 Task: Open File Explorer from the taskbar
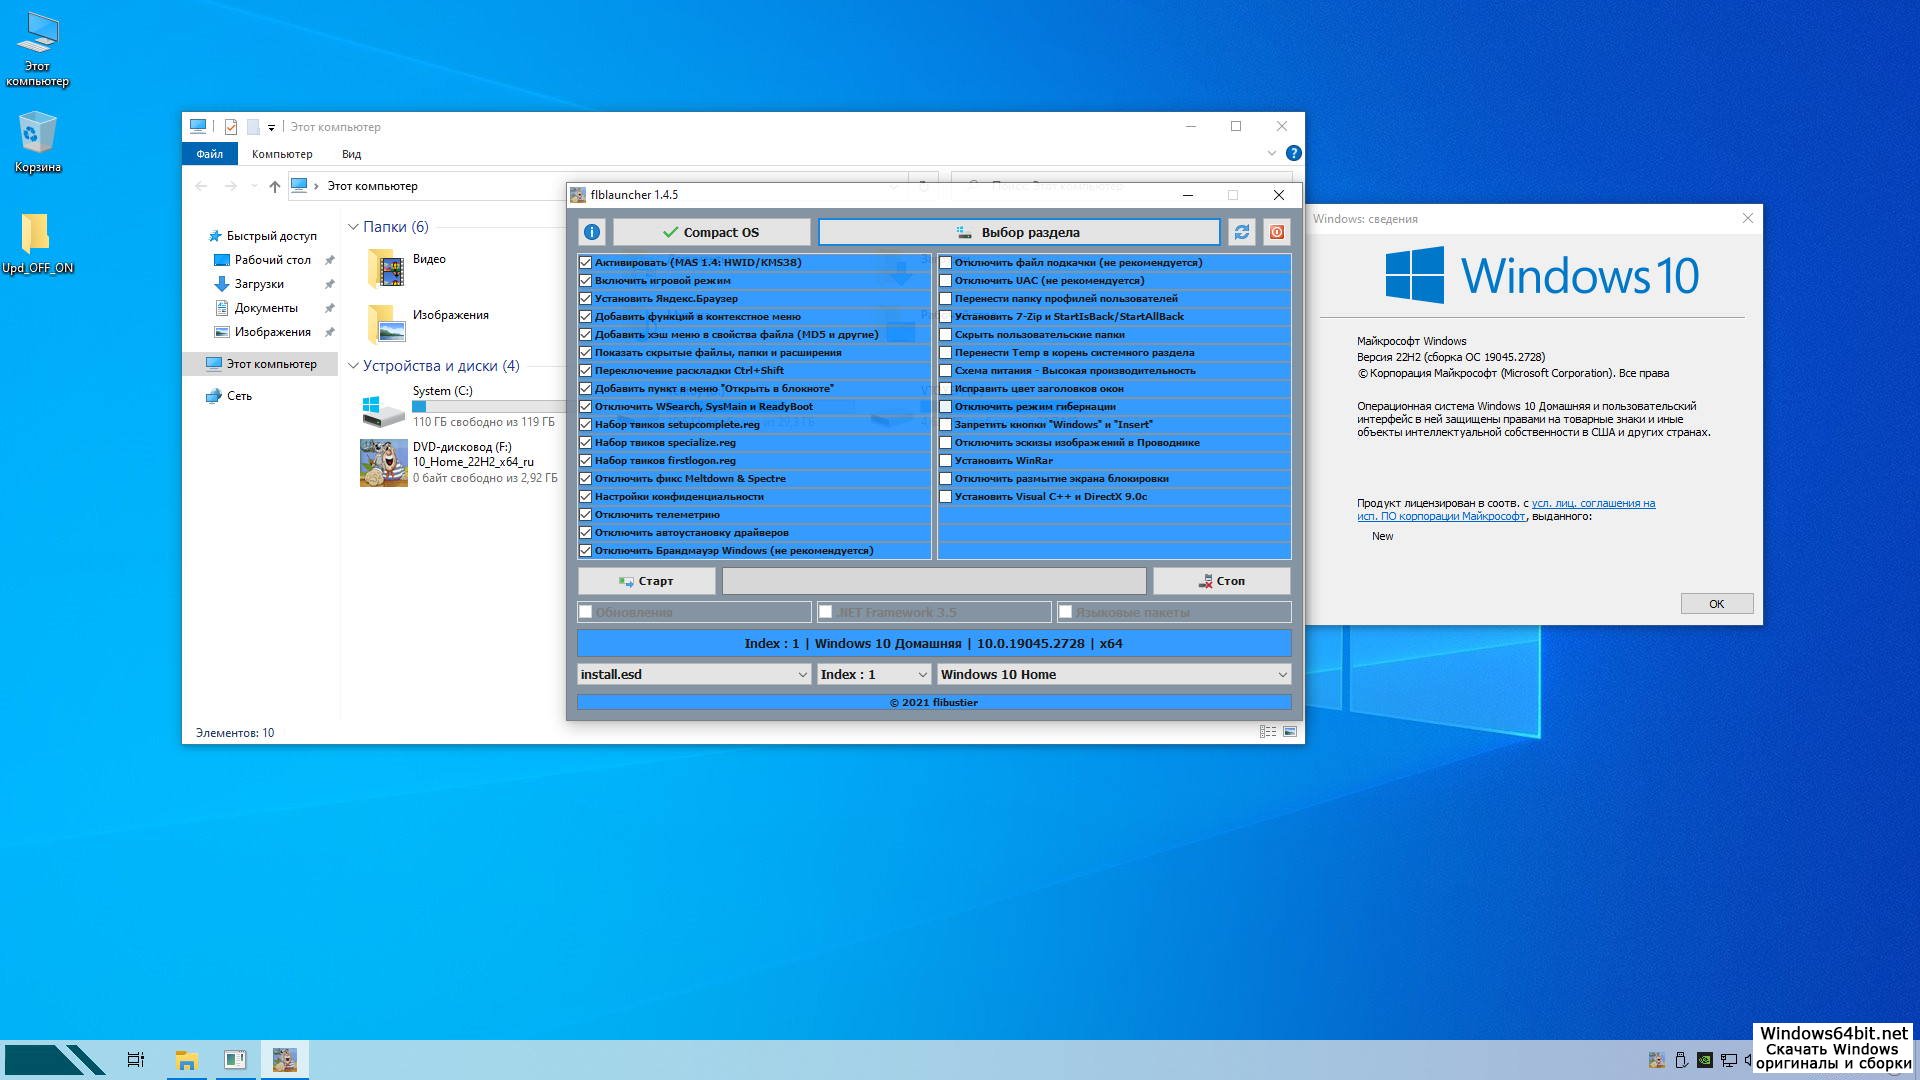(186, 1060)
